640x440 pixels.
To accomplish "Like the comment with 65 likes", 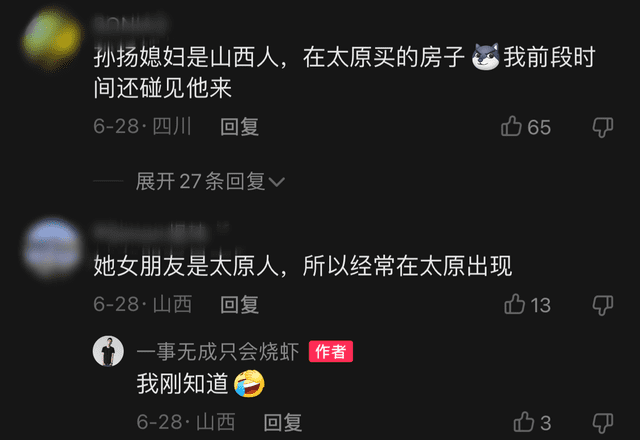I will coord(511,126).
